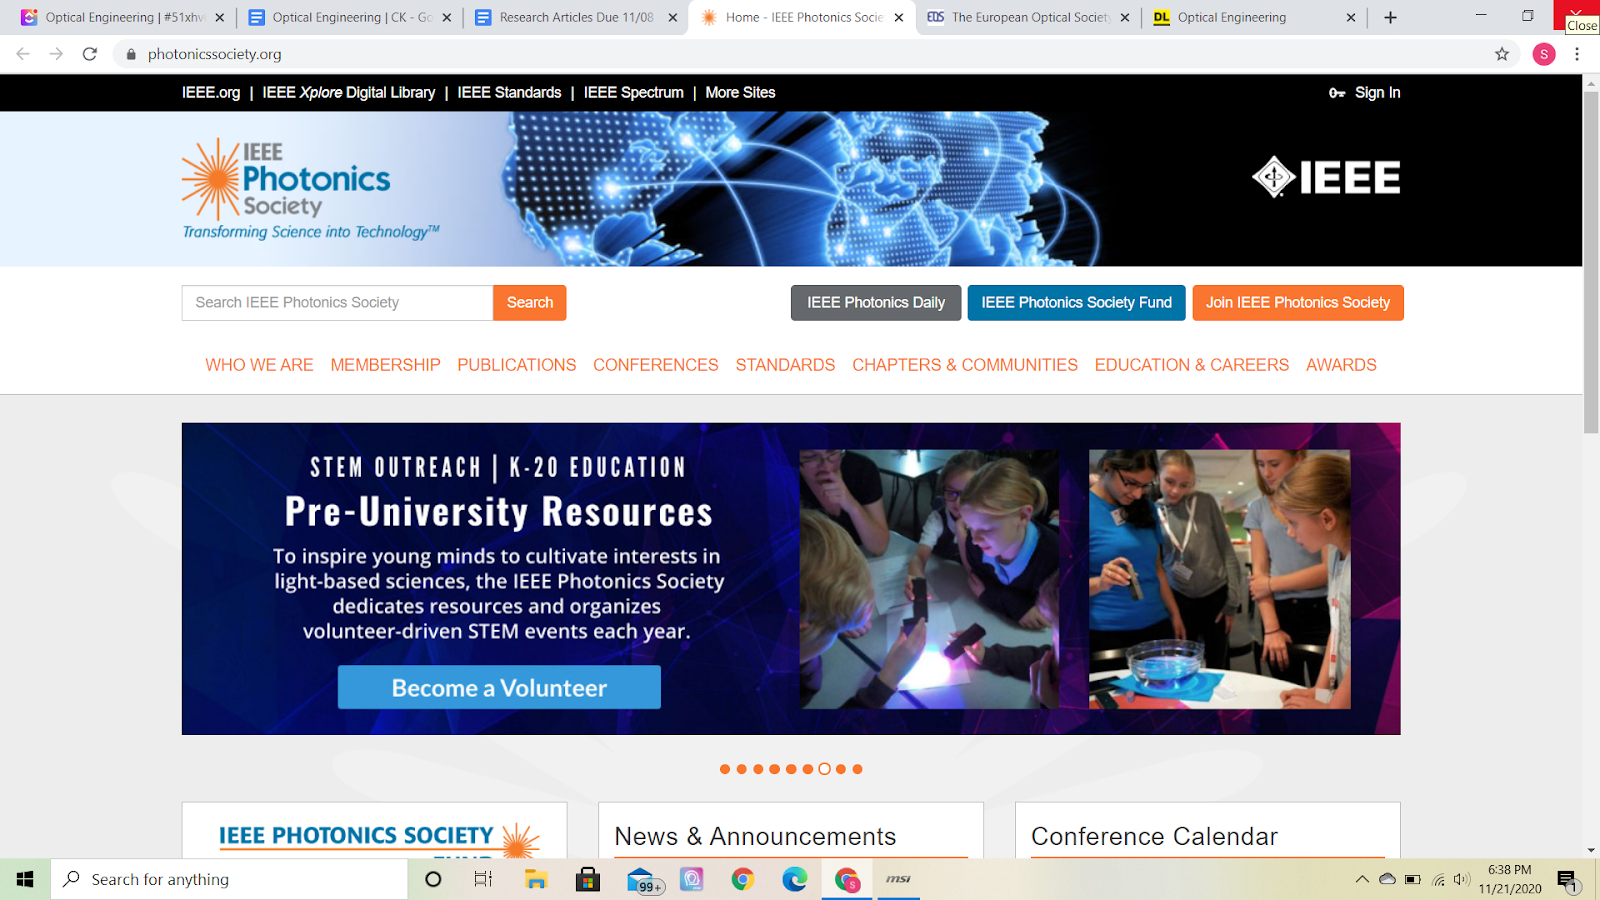Open Task View on the taskbar
1600x900 pixels.
point(483,879)
